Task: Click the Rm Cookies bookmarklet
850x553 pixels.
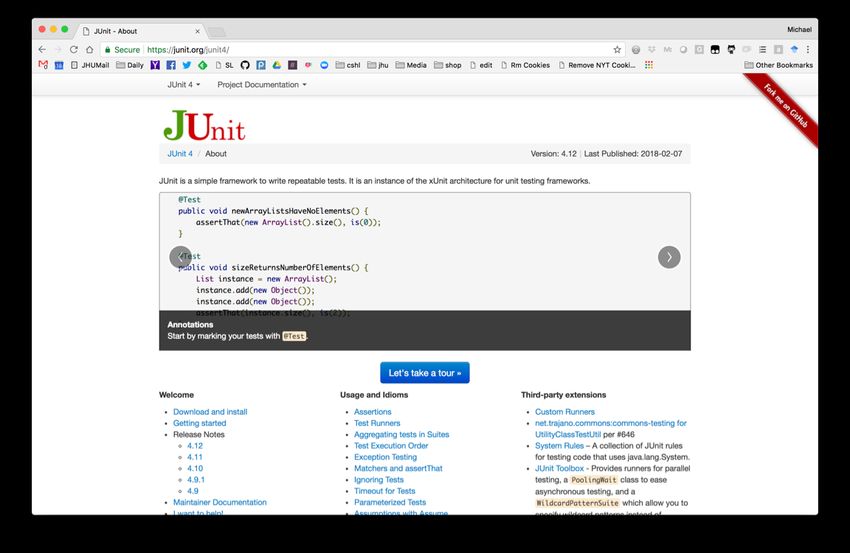Action: pos(525,65)
